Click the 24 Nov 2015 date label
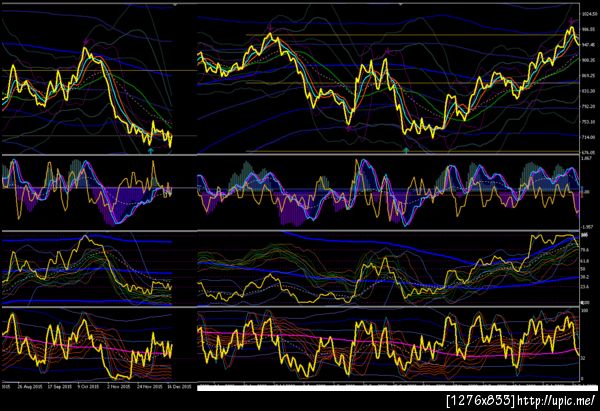Screen dimensions: 600x411 click(x=149, y=387)
